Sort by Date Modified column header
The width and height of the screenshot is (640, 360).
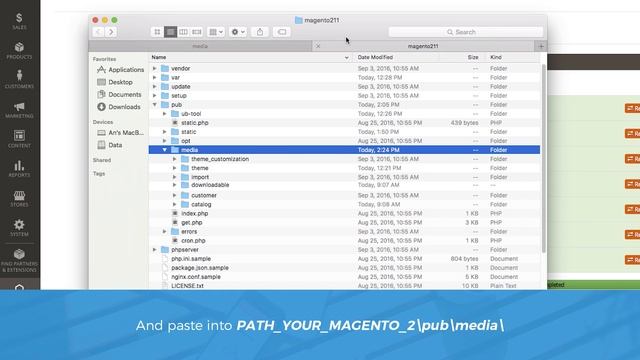[396, 57]
